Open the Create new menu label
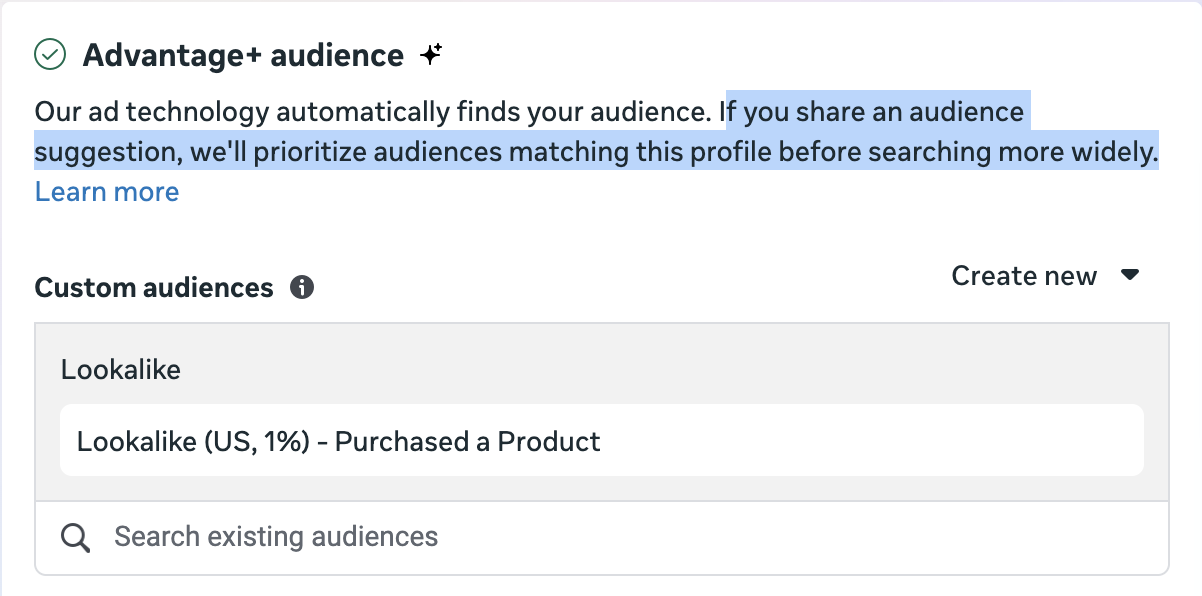The width and height of the screenshot is (1202, 596). coord(1023,276)
